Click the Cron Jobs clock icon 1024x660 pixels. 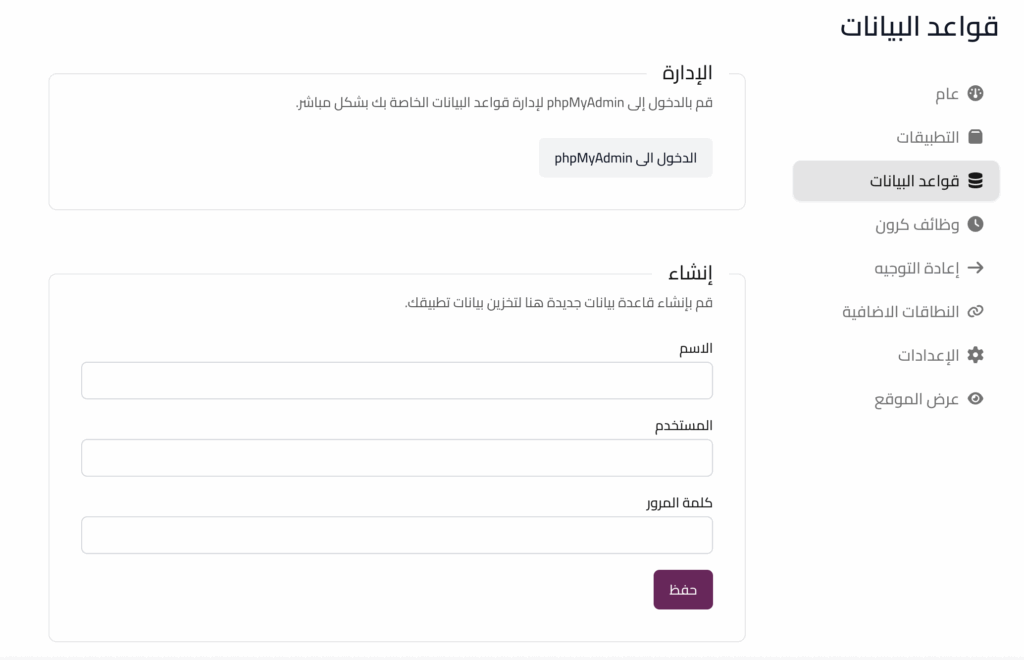976,225
